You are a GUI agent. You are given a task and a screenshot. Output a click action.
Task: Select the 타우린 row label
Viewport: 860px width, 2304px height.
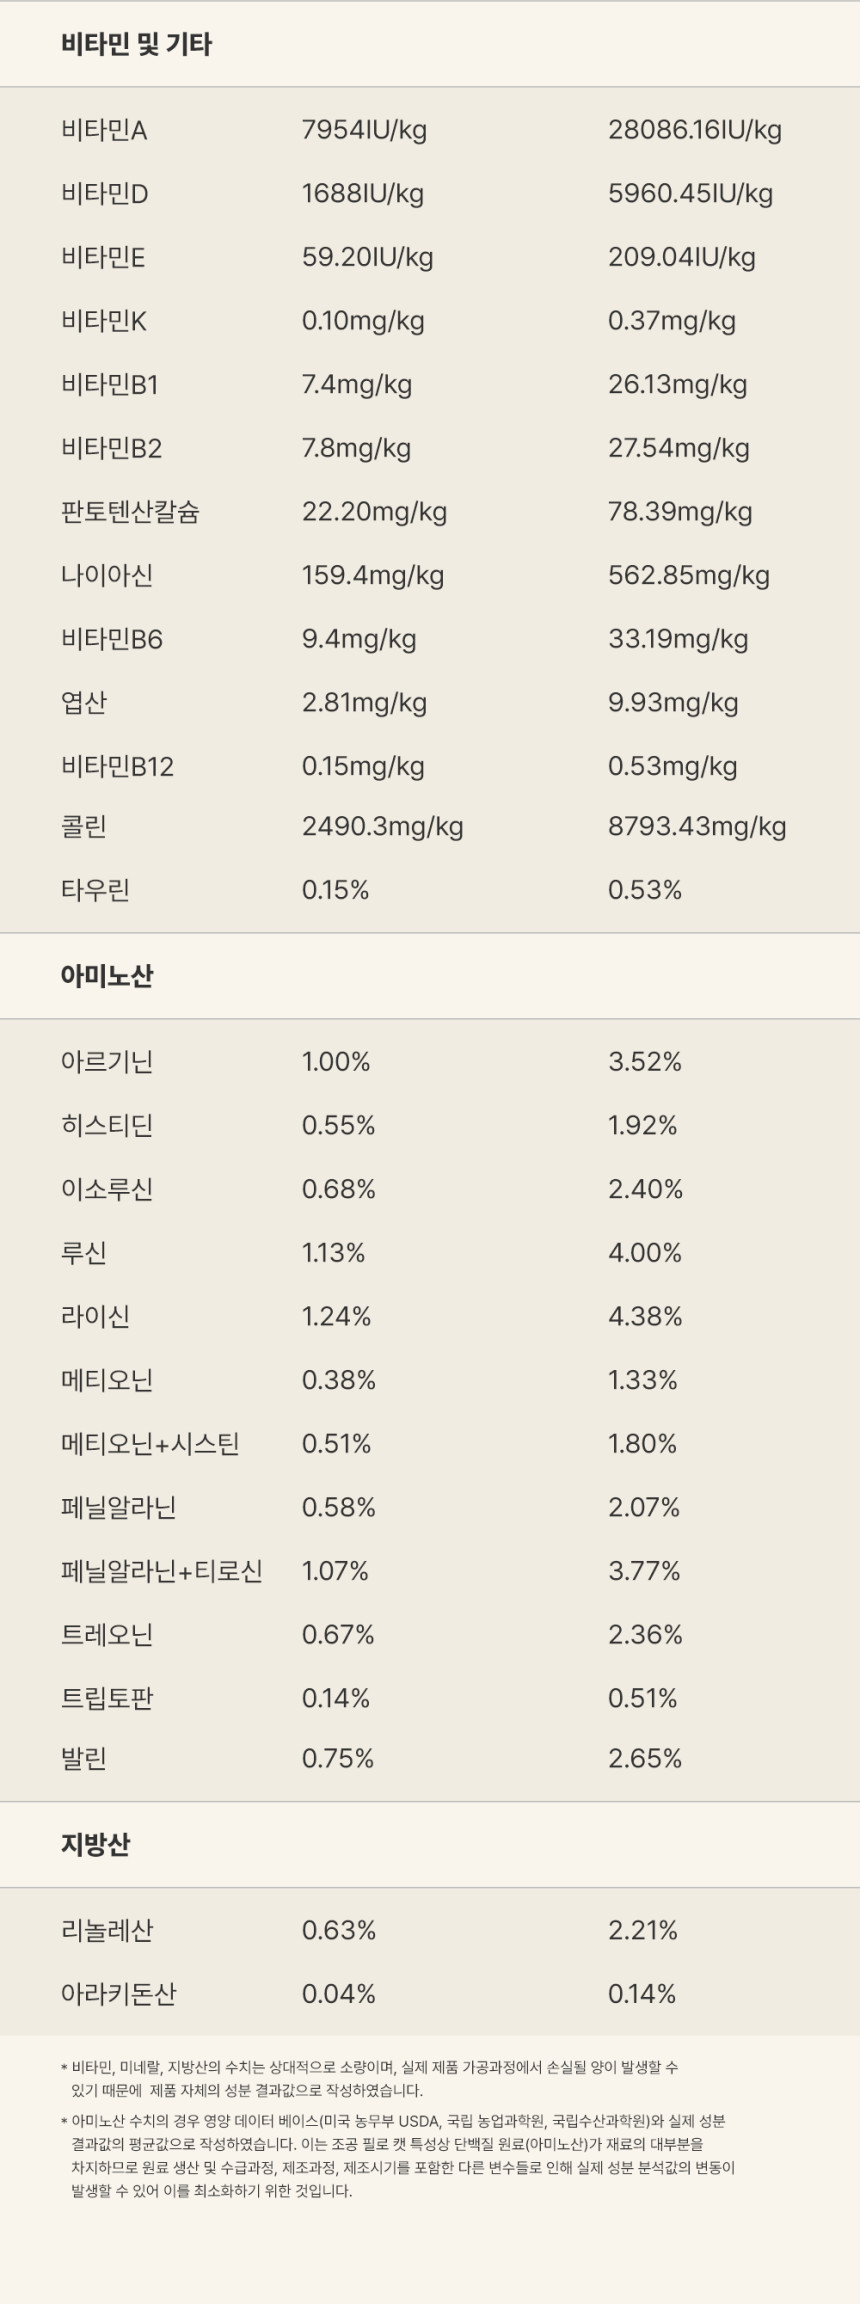click(x=95, y=890)
